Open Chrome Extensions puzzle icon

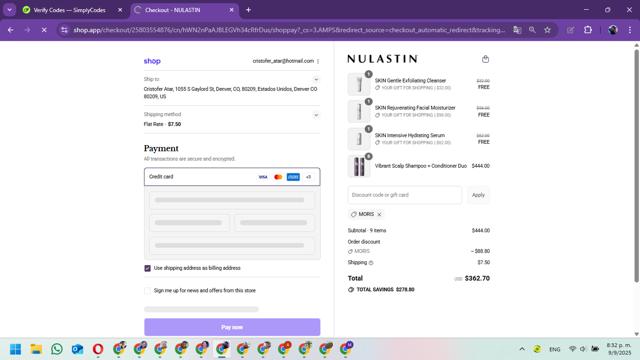click(x=588, y=30)
